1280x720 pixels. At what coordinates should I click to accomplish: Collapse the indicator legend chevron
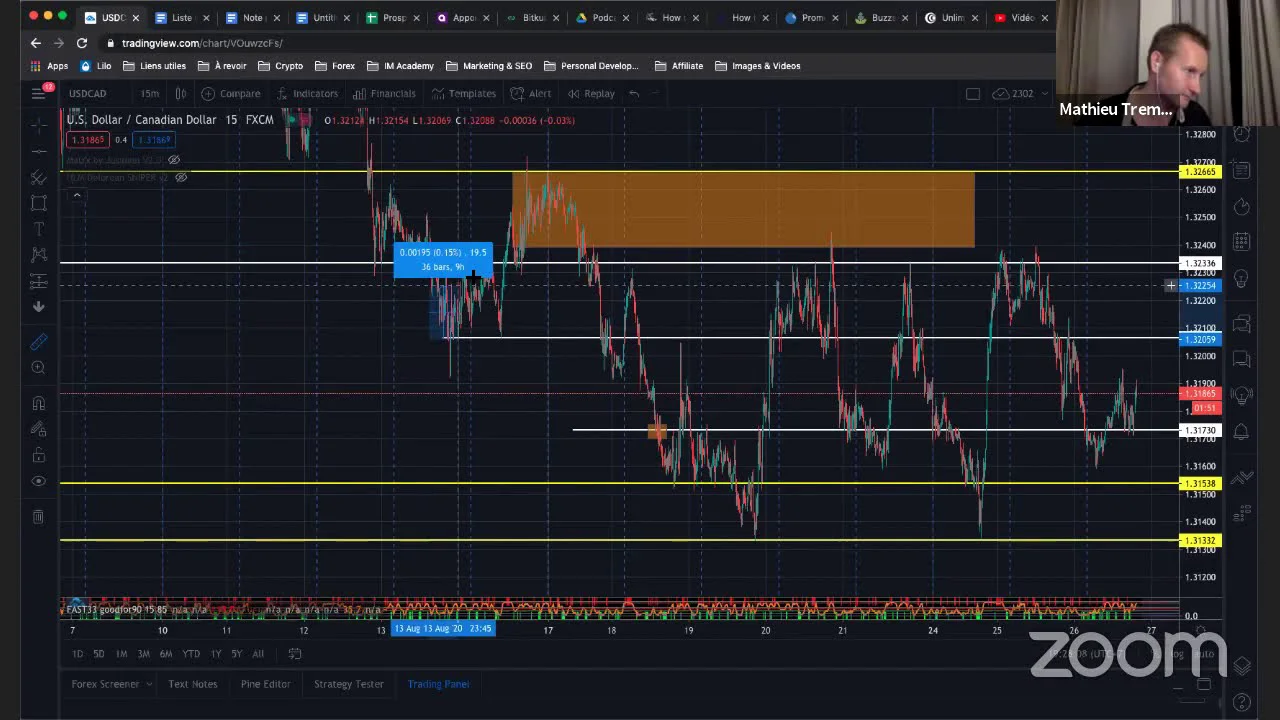tap(76, 195)
